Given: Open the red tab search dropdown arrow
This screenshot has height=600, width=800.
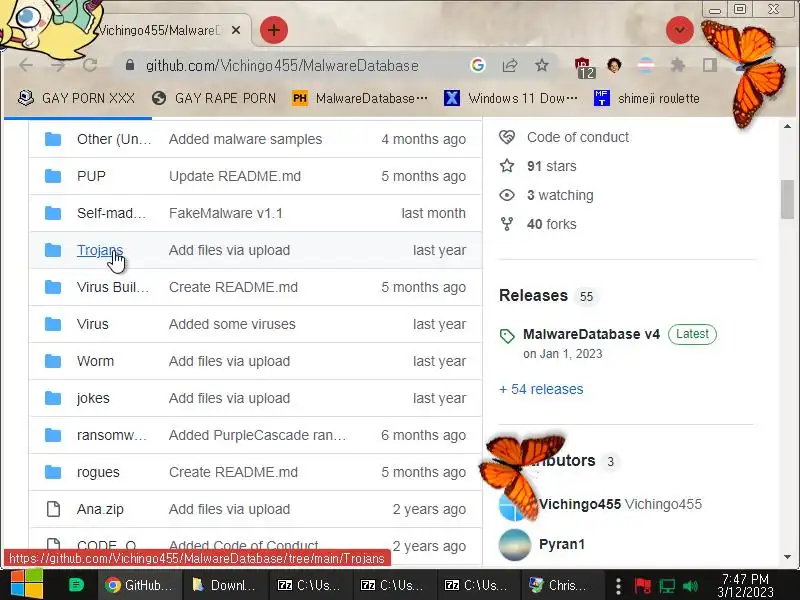Looking at the screenshot, I should (x=680, y=30).
